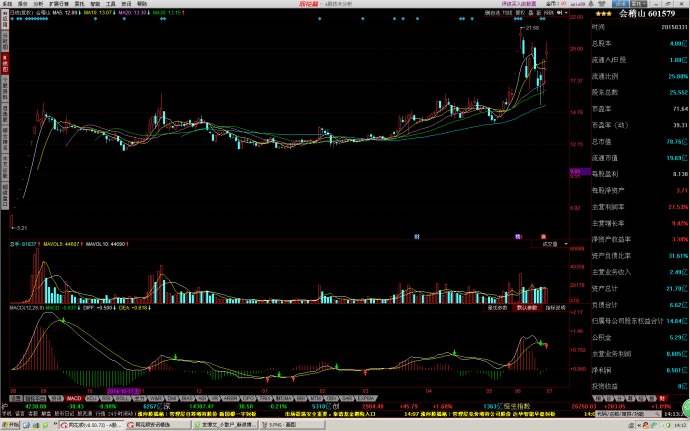
Task: Click the leftmost parameter button in the MACD header
Action: click(x=497, y=308)
